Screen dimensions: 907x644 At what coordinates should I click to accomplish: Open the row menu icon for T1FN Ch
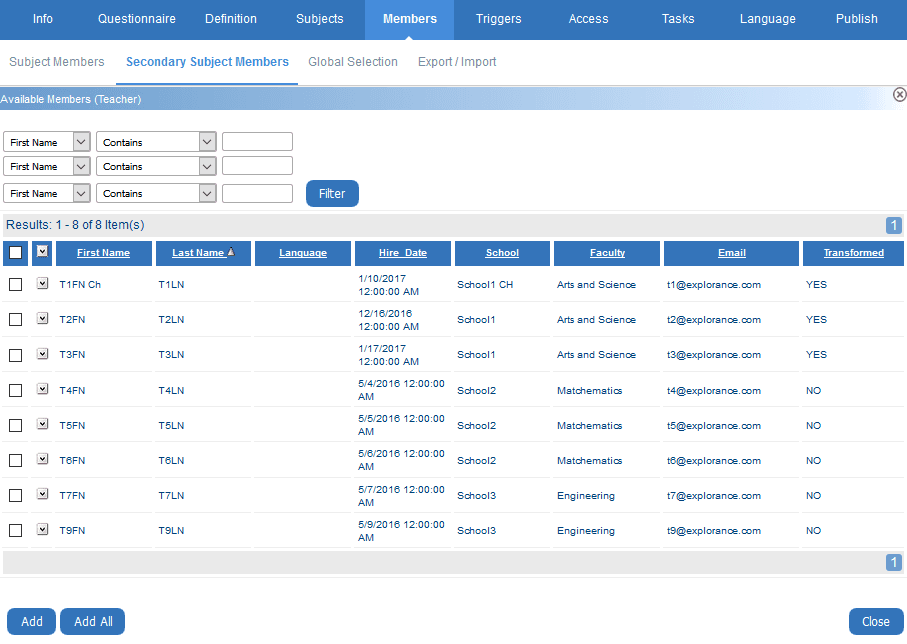(x=42, y=283)
